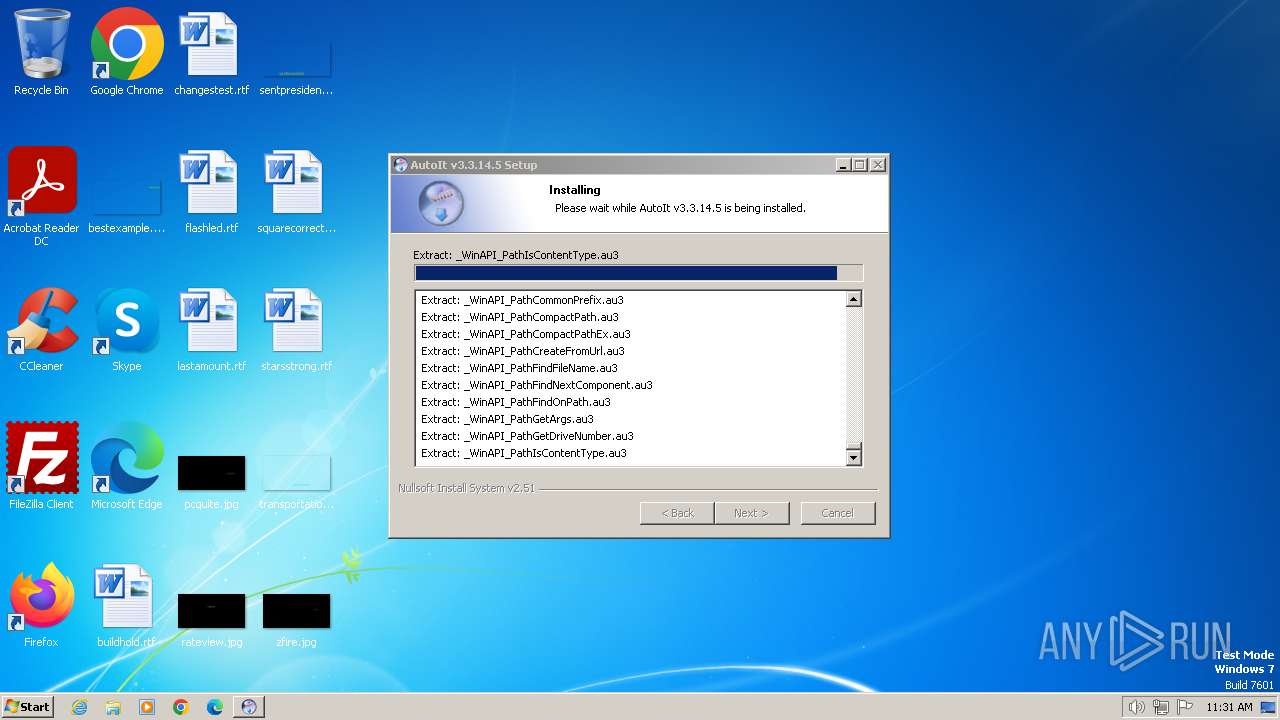Open the Recycle Bin desktop icon
1280x720 pixels.
(41, 53)
